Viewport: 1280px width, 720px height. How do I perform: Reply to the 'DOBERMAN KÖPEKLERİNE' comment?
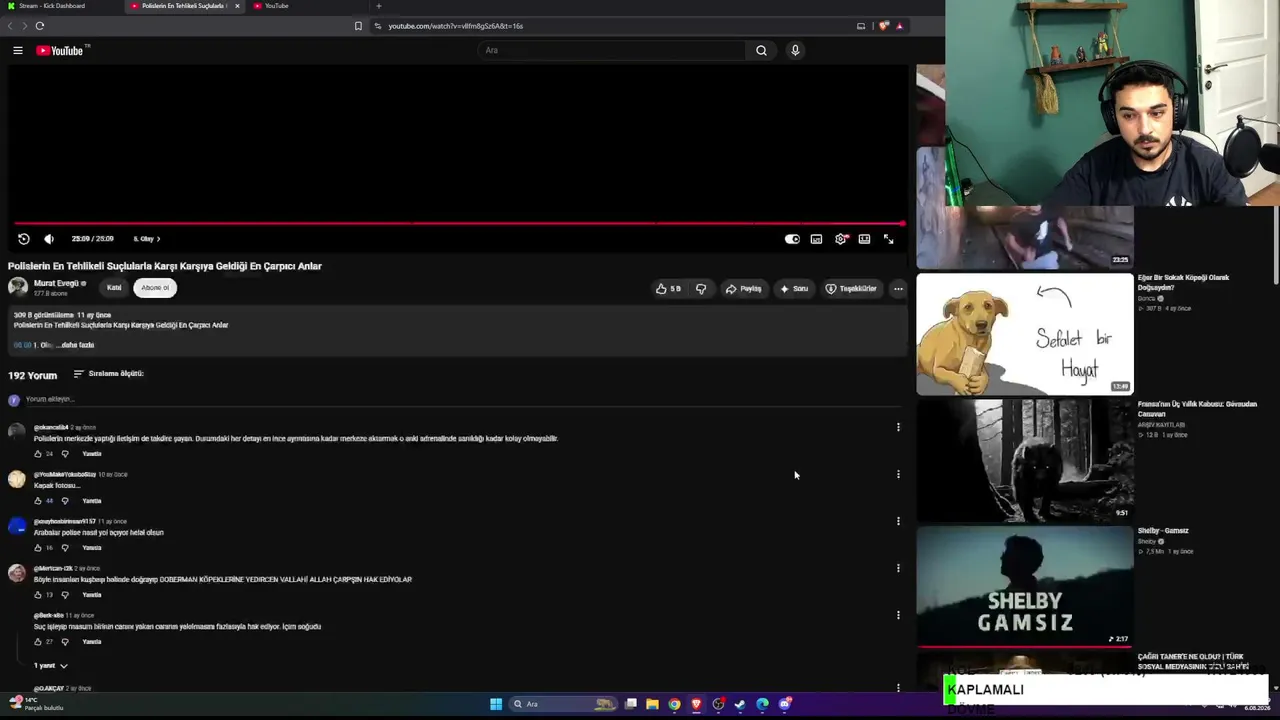click(x=92, y=595)
